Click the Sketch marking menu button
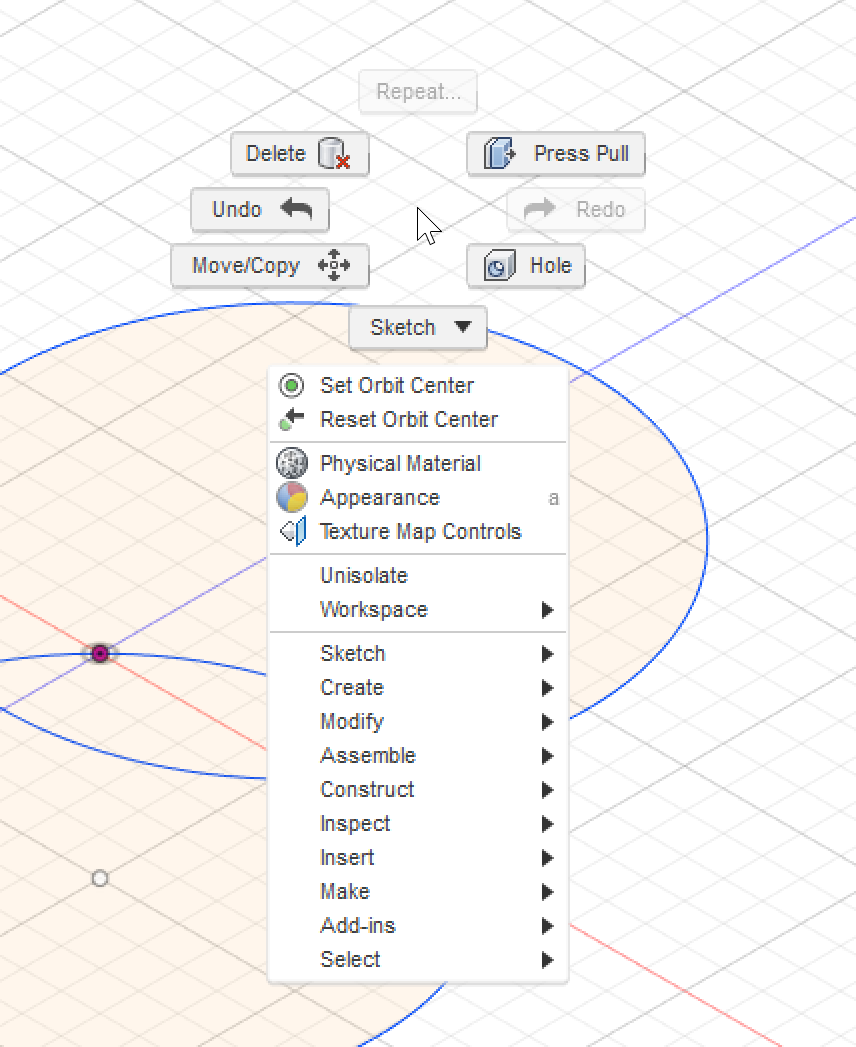This screenshot has width=856, height=1047. (x=418, y=327)
